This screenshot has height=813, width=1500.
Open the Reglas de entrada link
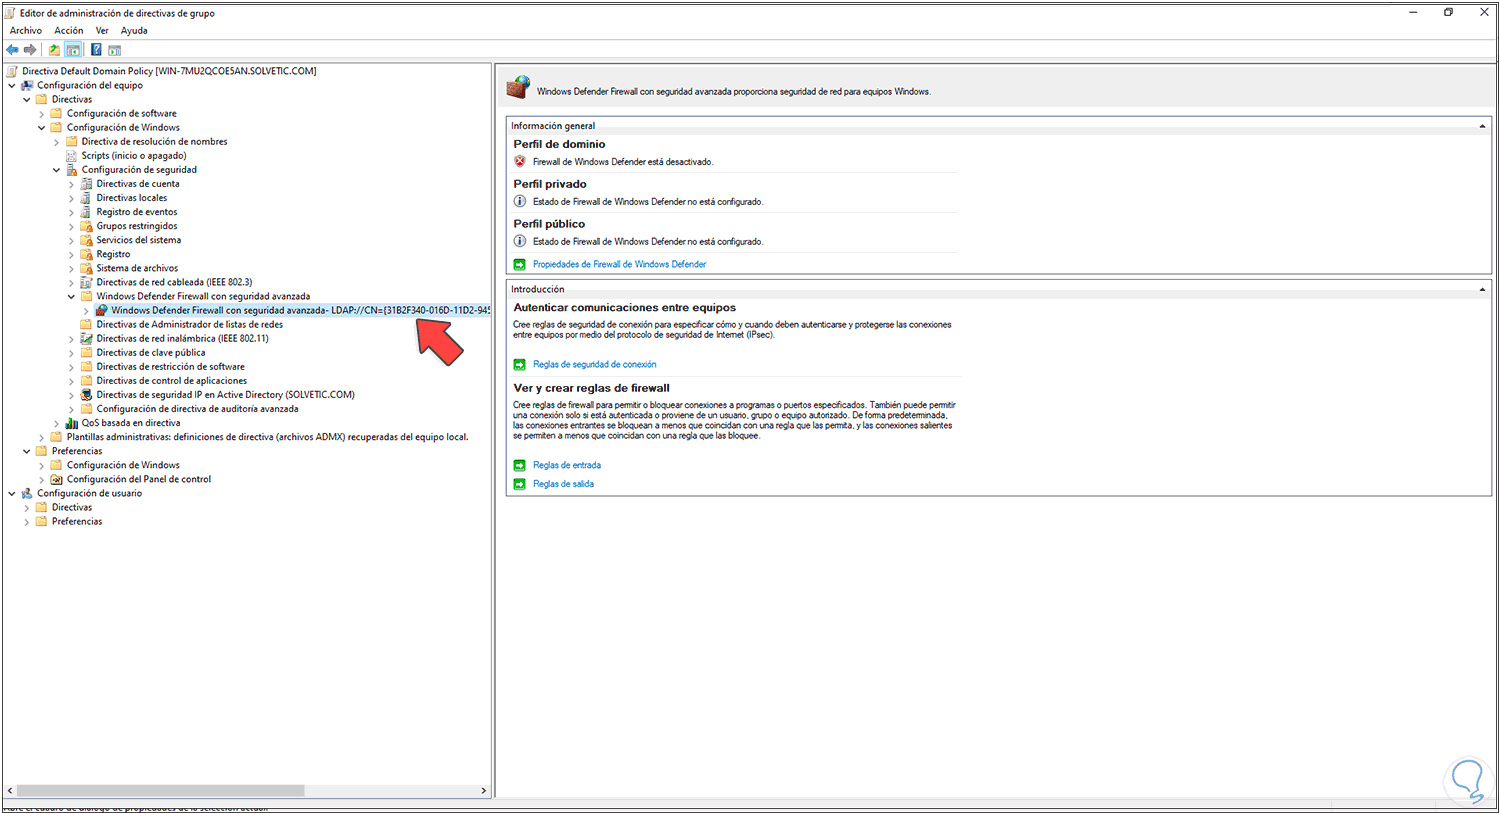567,465
